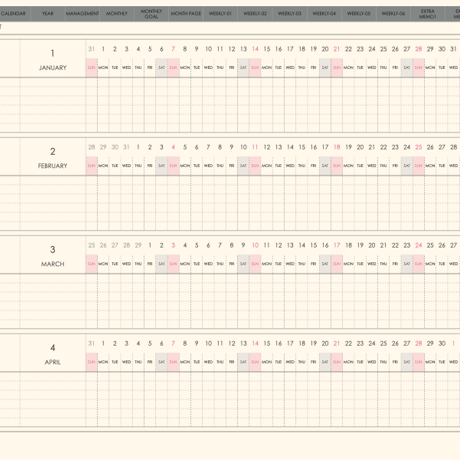
Task: Select the greyed 31 starting the January row
Action: [x=91, y=49]
